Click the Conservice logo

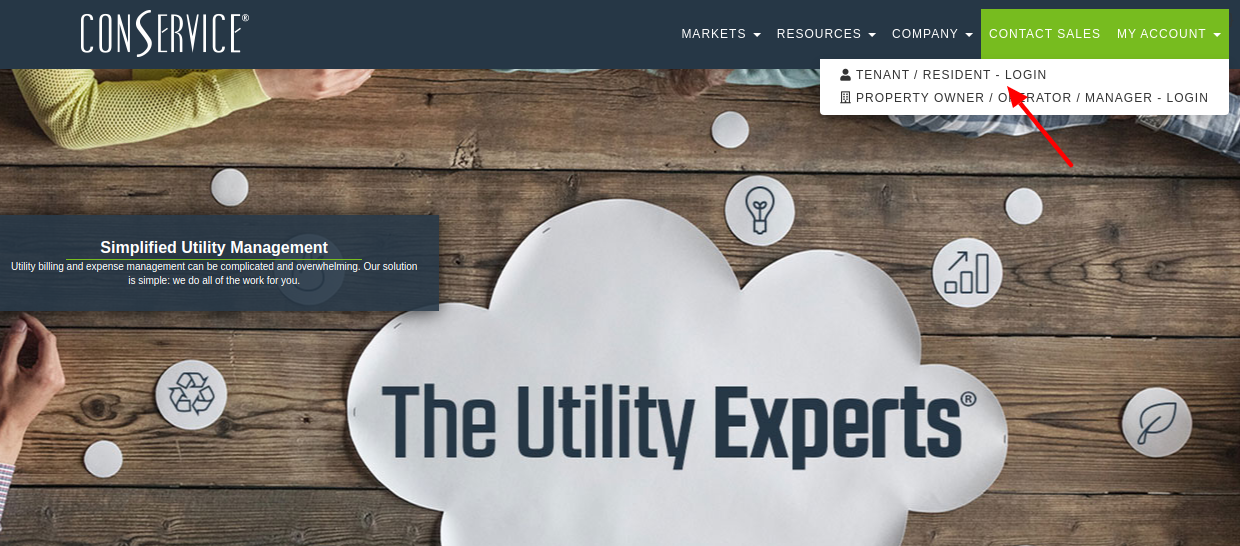point(165,34)
